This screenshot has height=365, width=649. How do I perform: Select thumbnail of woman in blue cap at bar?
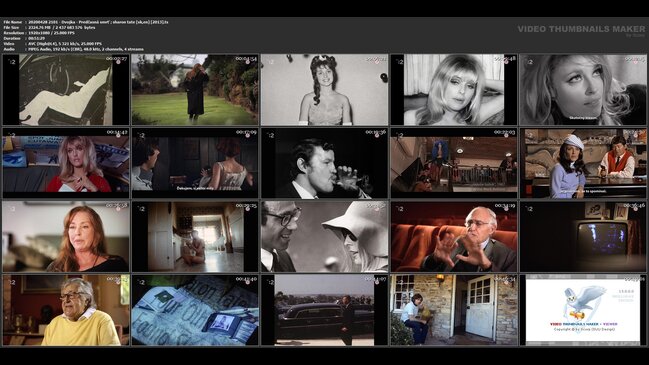583,163
